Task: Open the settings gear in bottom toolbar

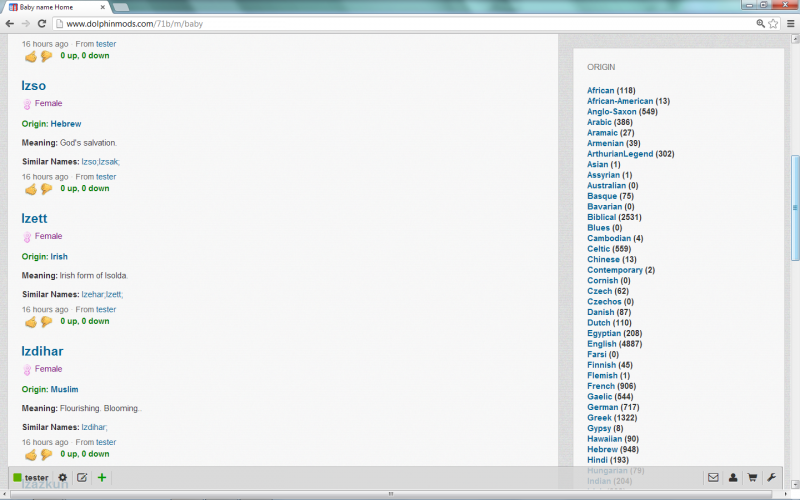Action: [x=63, y=478]
